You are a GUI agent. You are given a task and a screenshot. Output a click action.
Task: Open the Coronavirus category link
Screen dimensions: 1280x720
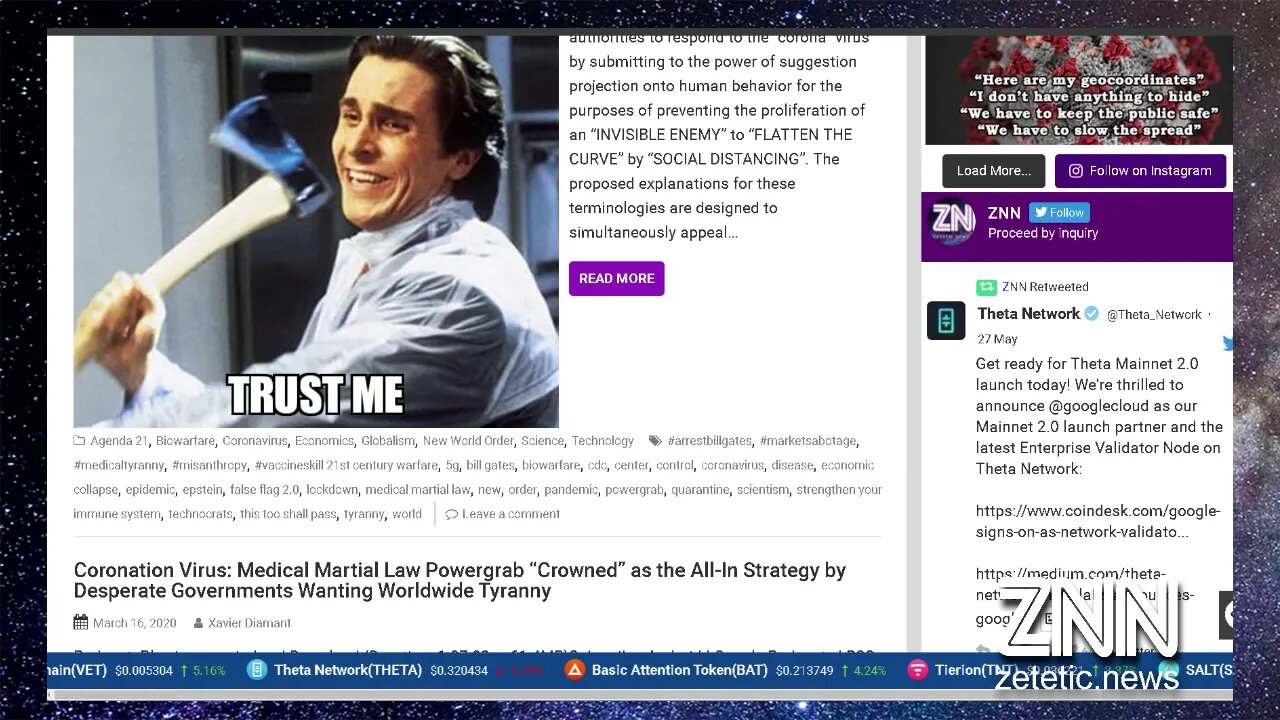255,441
